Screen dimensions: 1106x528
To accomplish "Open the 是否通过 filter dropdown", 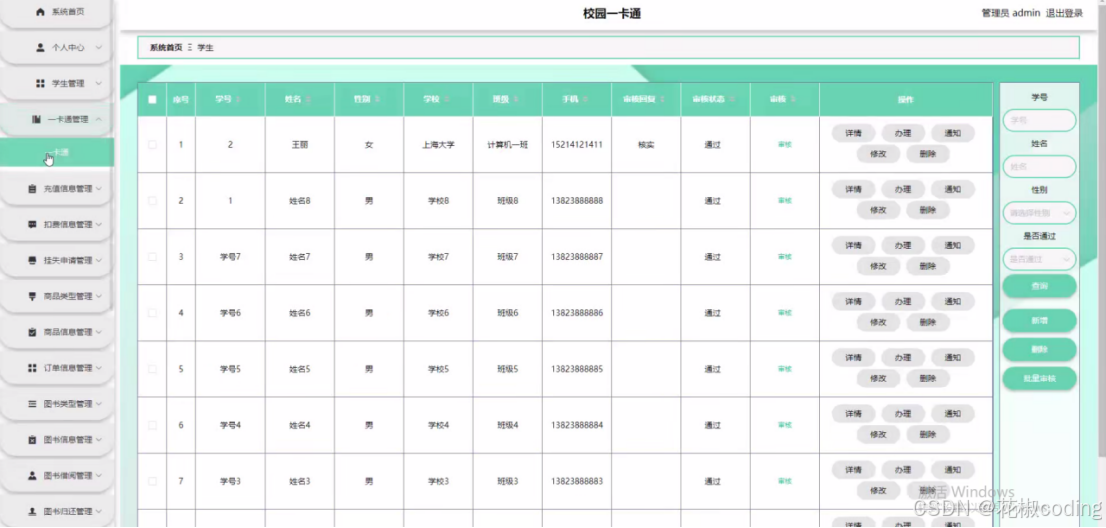I will pyautogui.click(x=1039, y=259).
